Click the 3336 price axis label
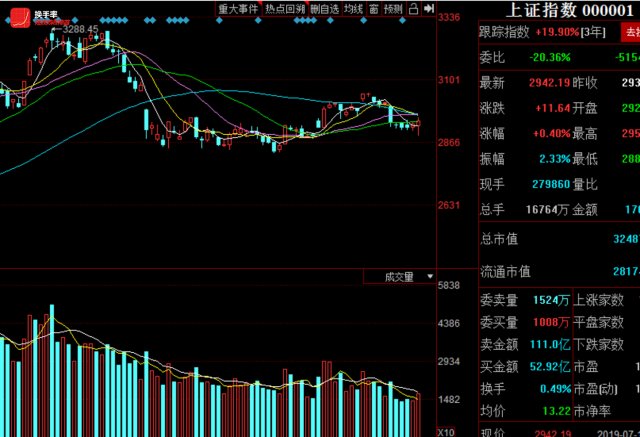The width and height of the screenshot is (640, 437). pyautogui.click(x=449, y=17)
